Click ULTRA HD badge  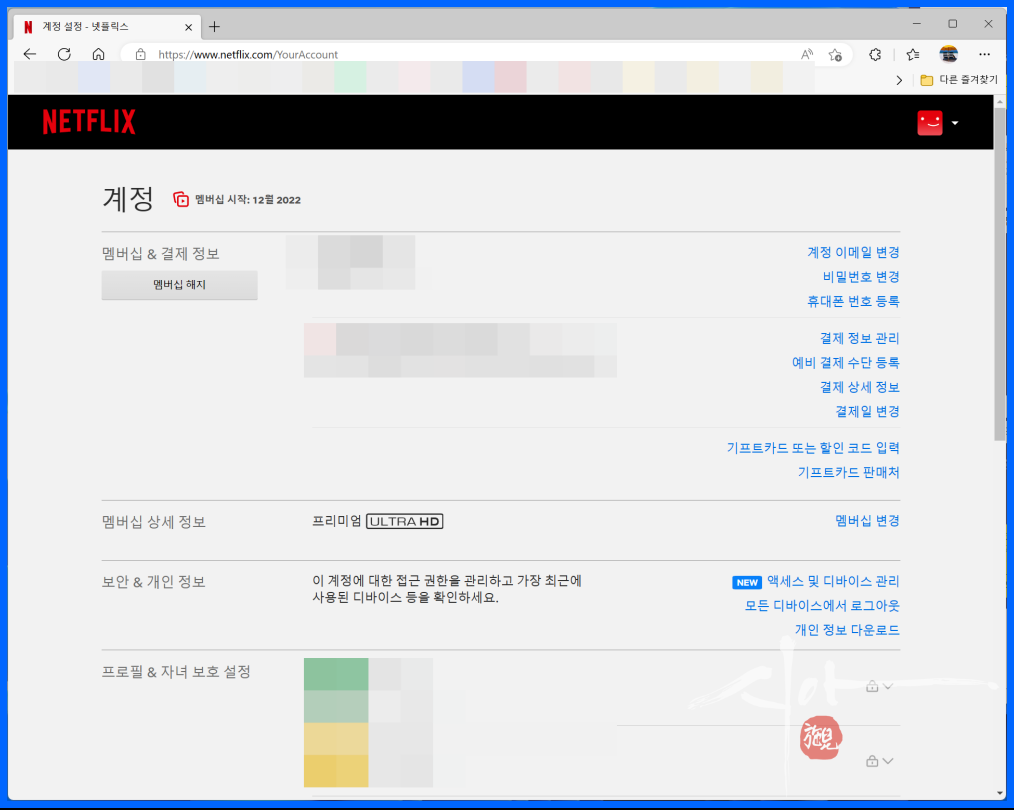pyautogui.click(x=405, y=522)
